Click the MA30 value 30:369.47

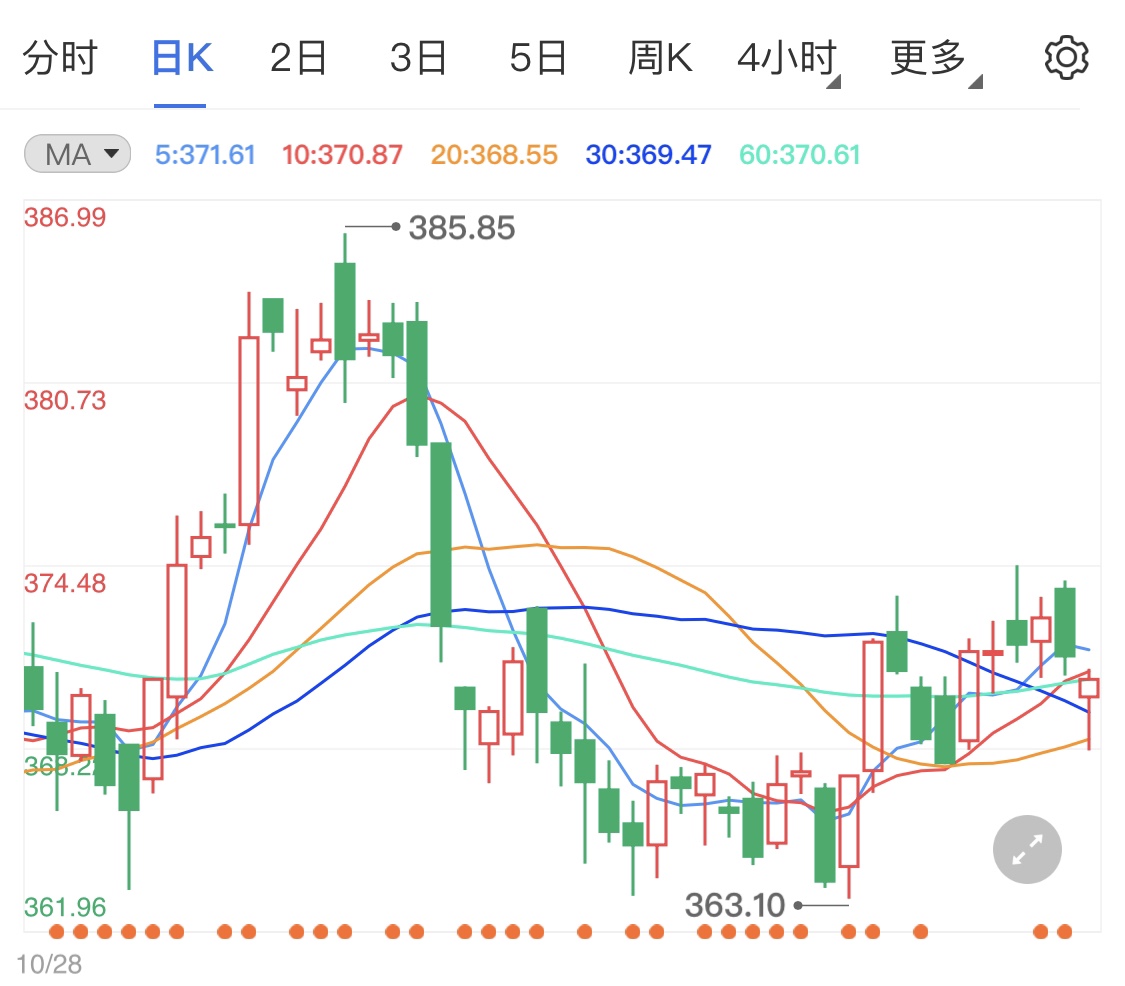point(648,155)
